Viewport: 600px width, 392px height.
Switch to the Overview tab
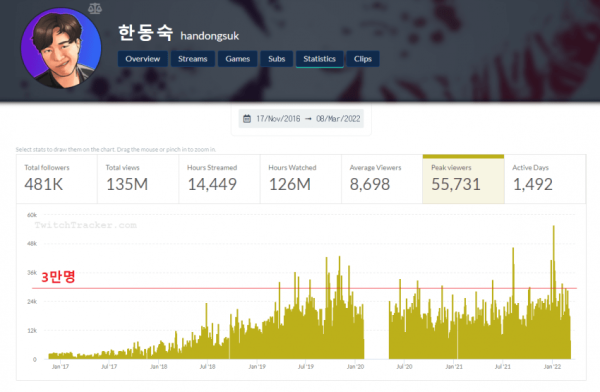(142, 59)
